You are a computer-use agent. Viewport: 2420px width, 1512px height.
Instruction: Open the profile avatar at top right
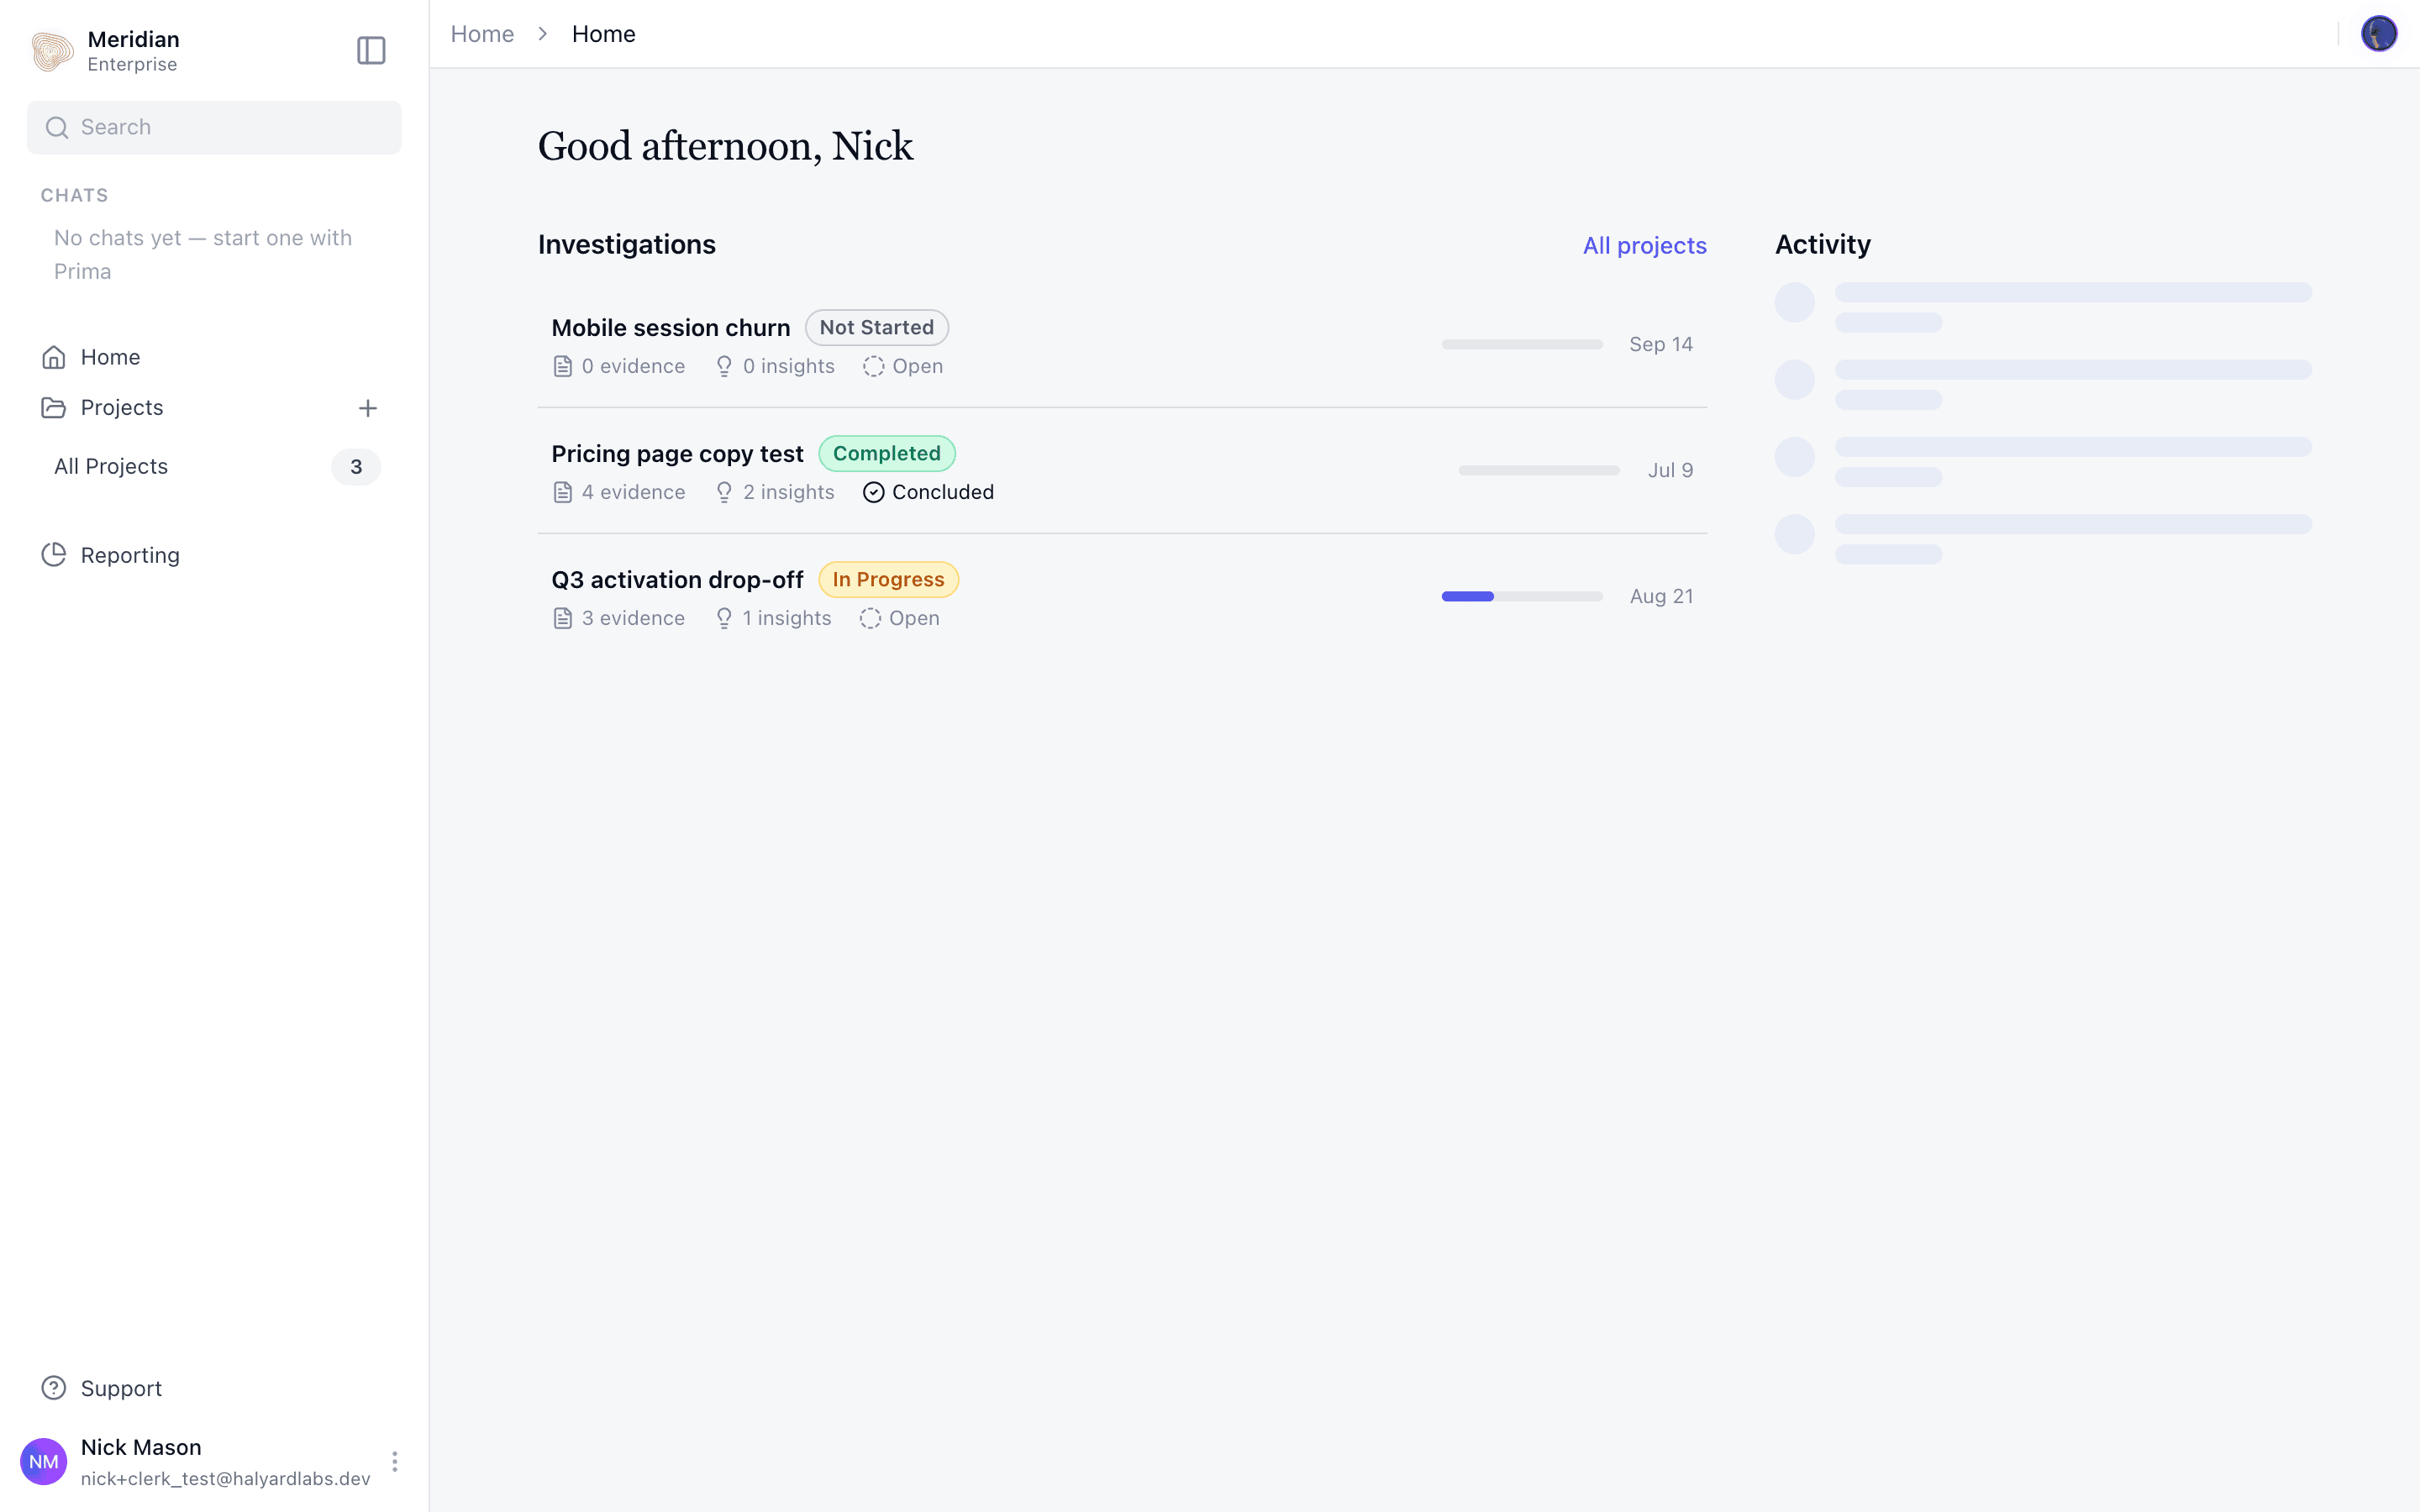pos(2379,34)
